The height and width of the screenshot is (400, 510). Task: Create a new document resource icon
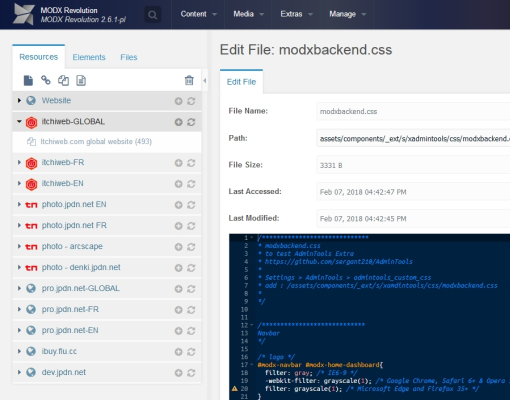[x=28, y=80]
